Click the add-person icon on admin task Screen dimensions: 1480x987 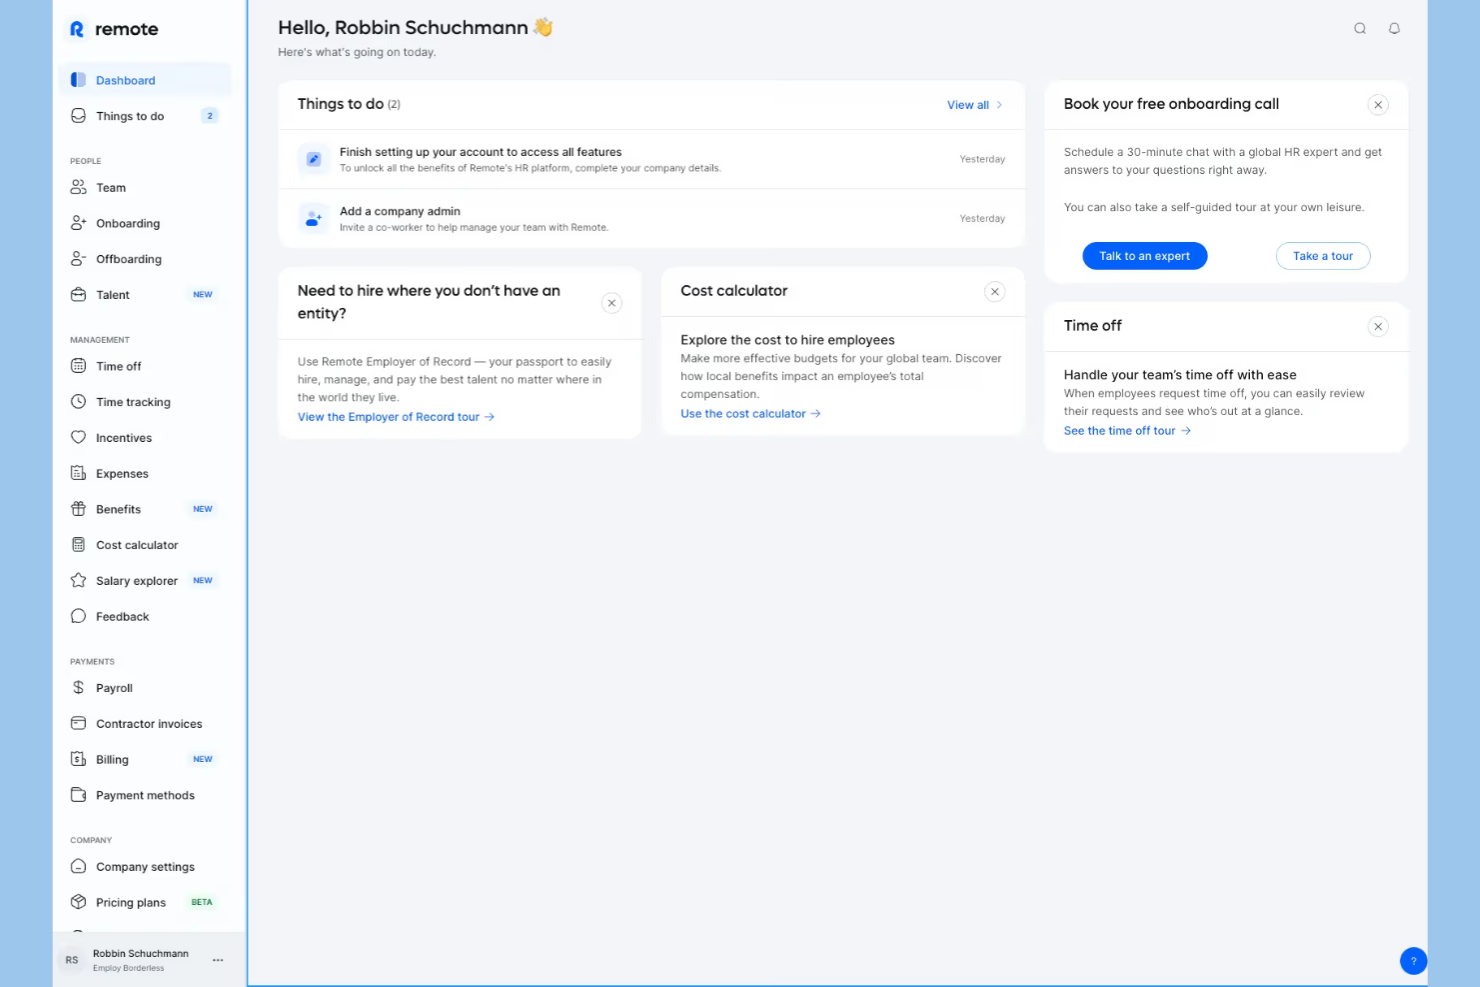coord(313,218)
